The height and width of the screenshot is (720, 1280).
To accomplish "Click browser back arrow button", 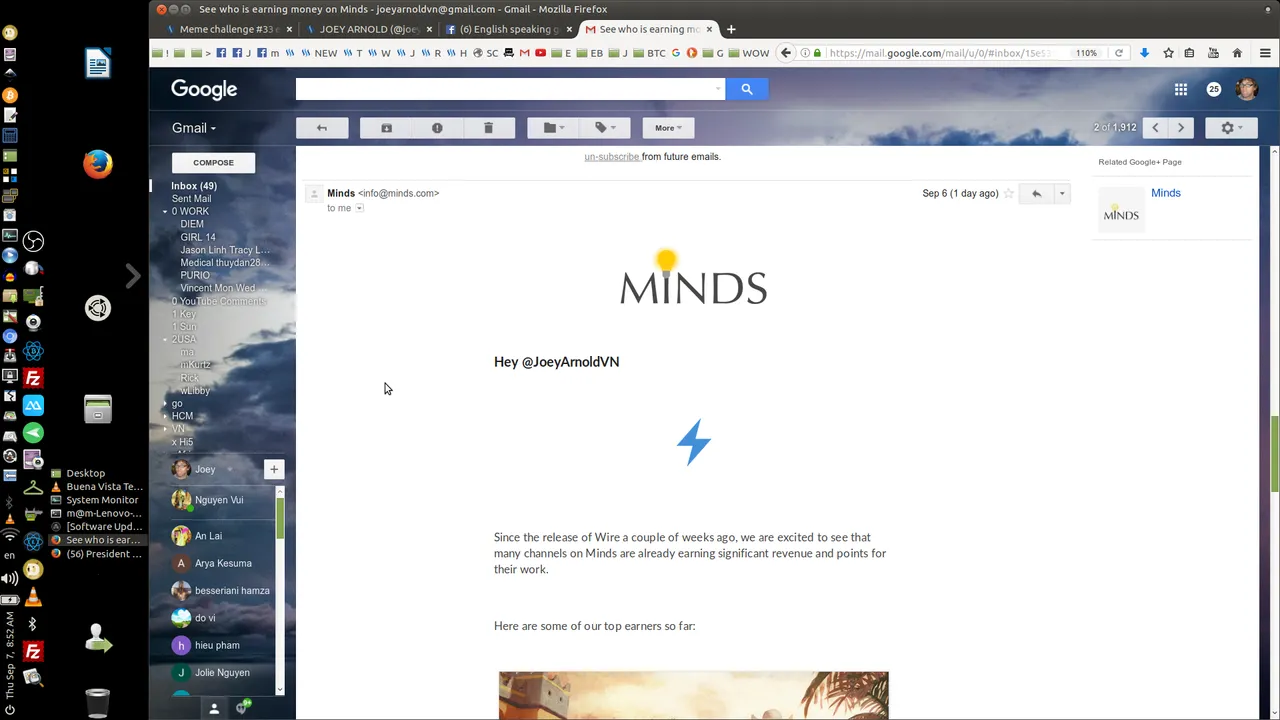I will pyautogui.click(x=786, y=53).
